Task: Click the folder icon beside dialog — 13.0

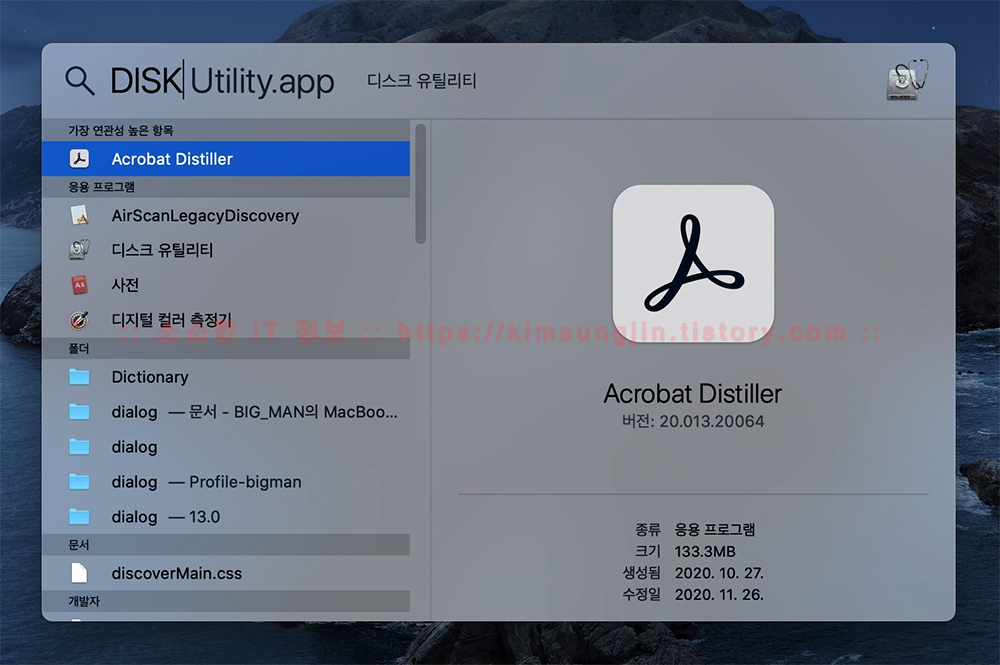Action: click(x=80, y=516)
